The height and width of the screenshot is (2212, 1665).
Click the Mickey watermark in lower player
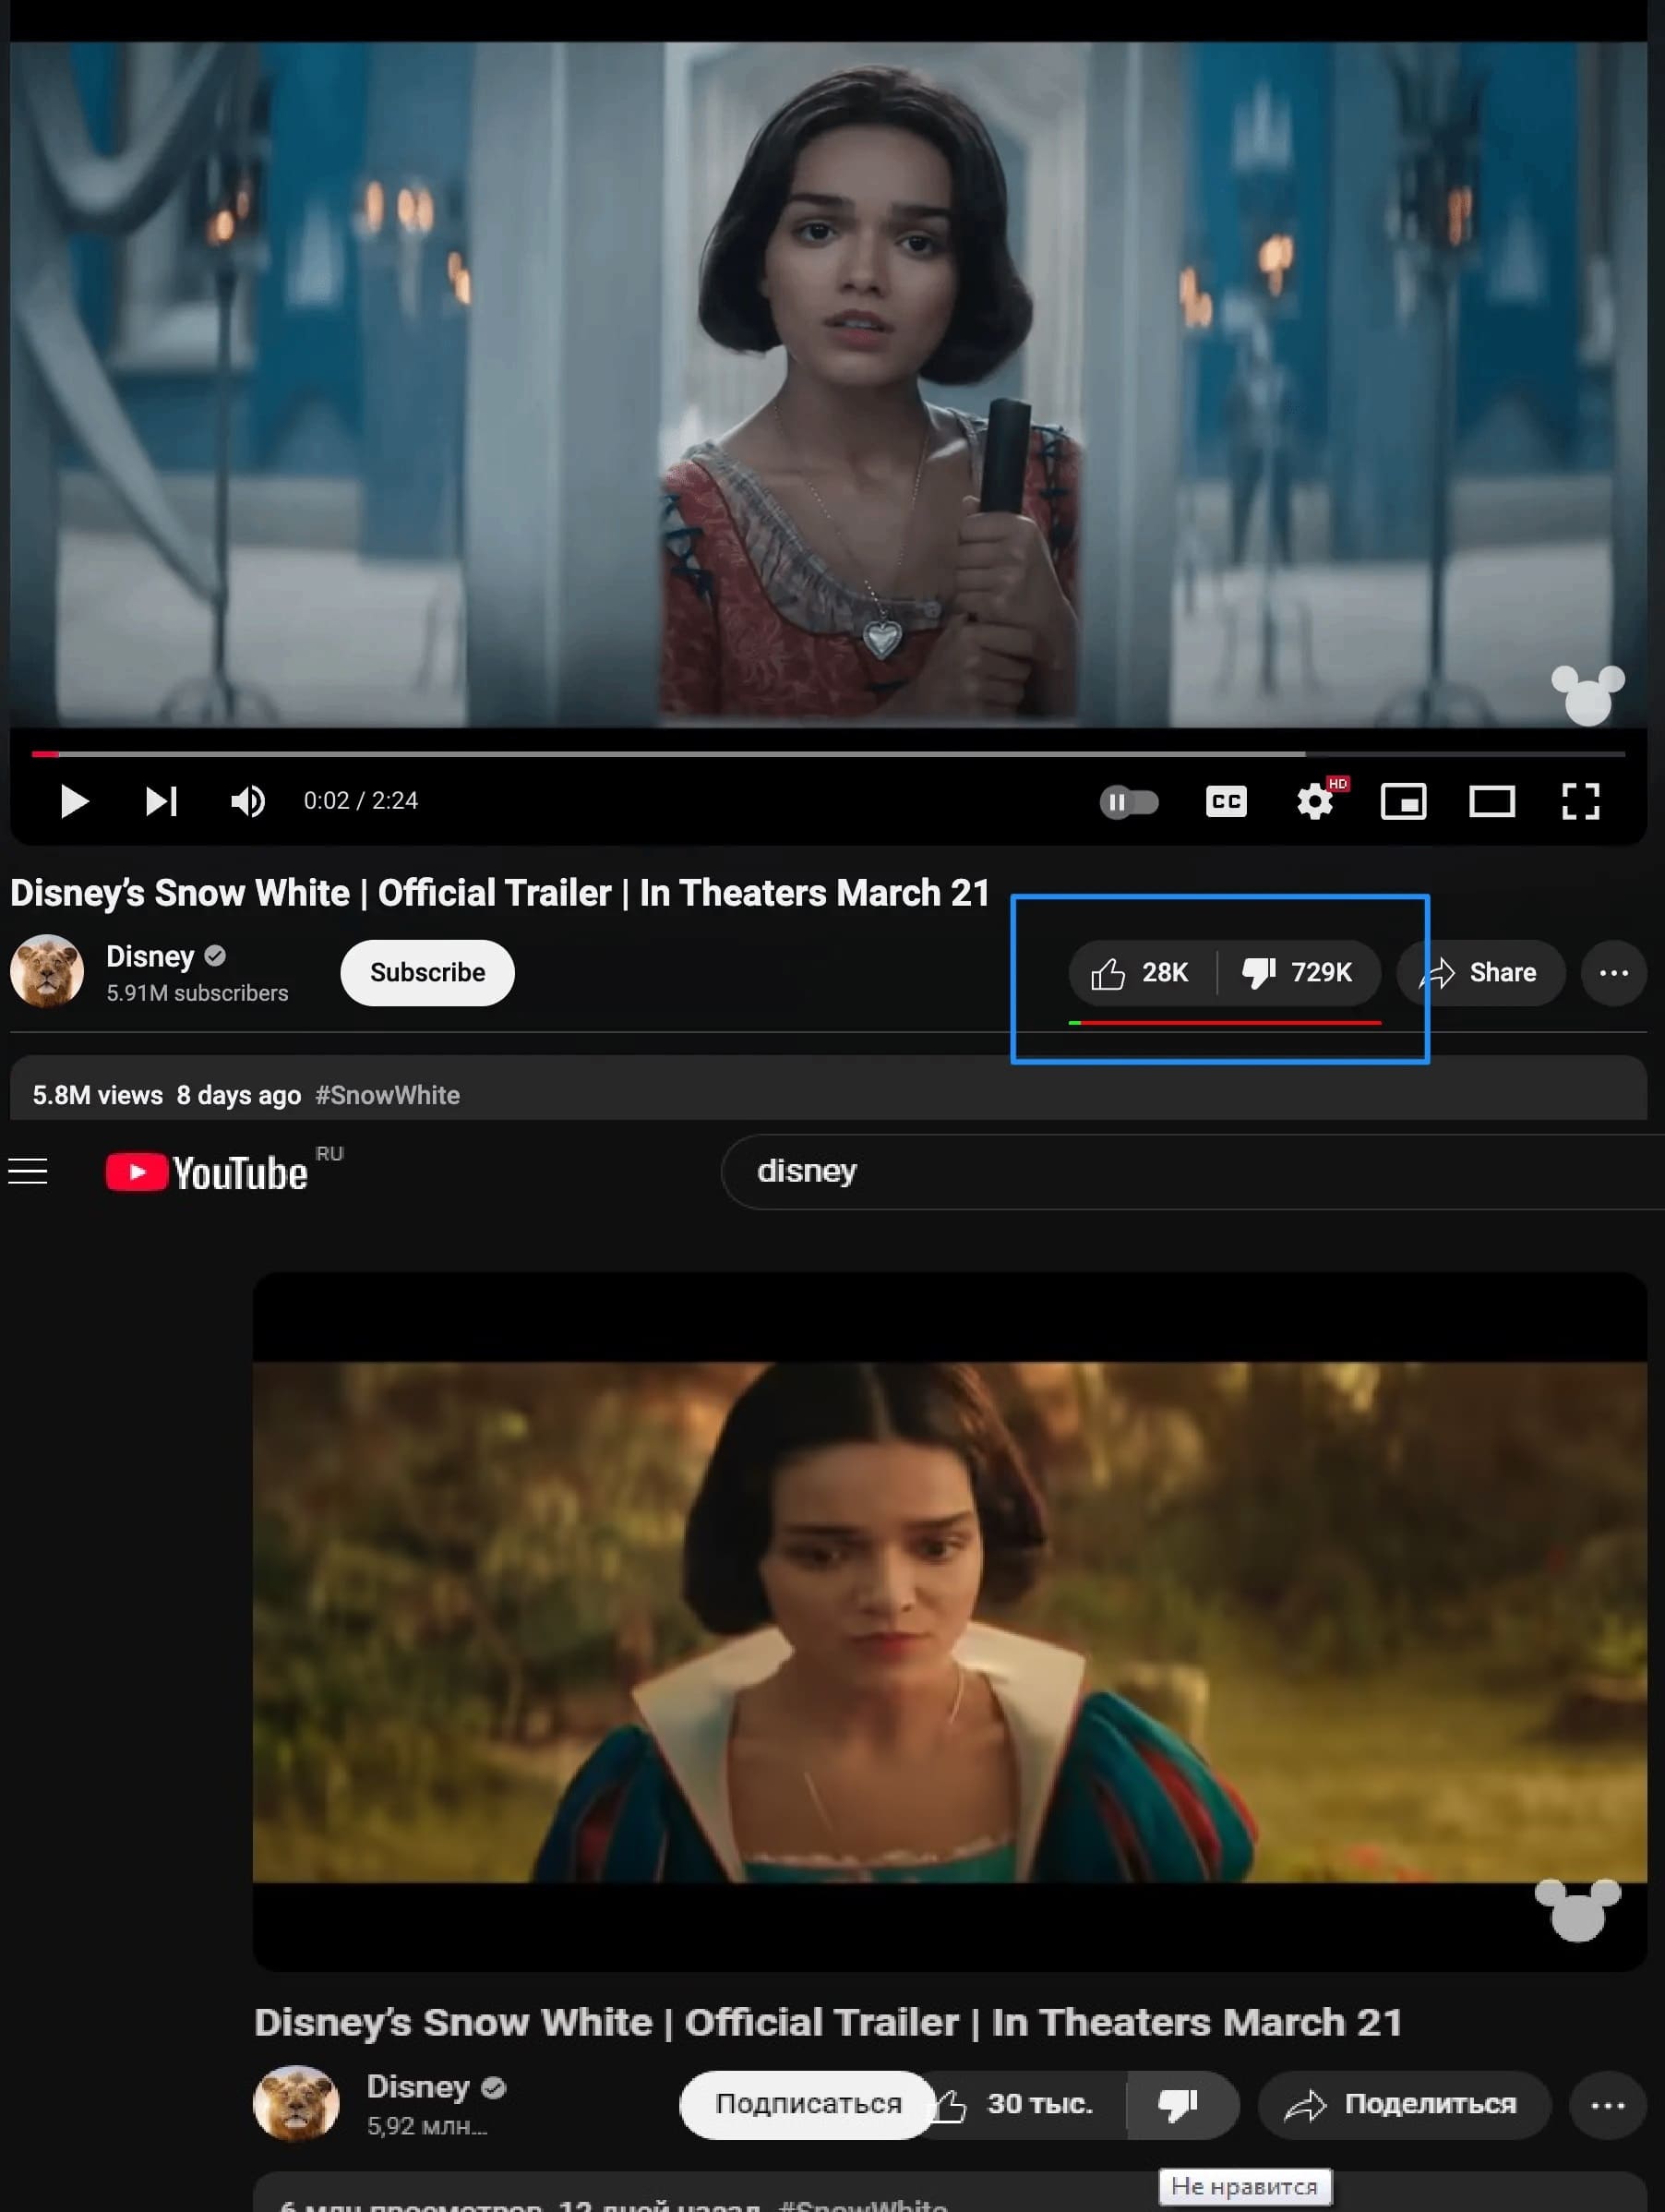[1577, 1910]
